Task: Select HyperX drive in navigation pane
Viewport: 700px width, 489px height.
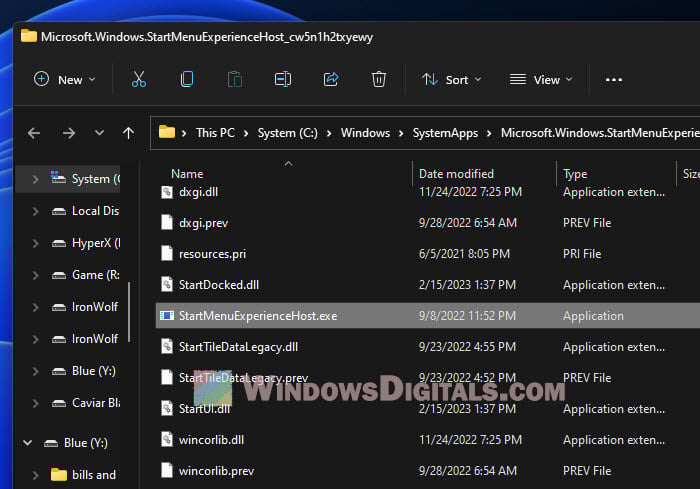Action: 96,243
